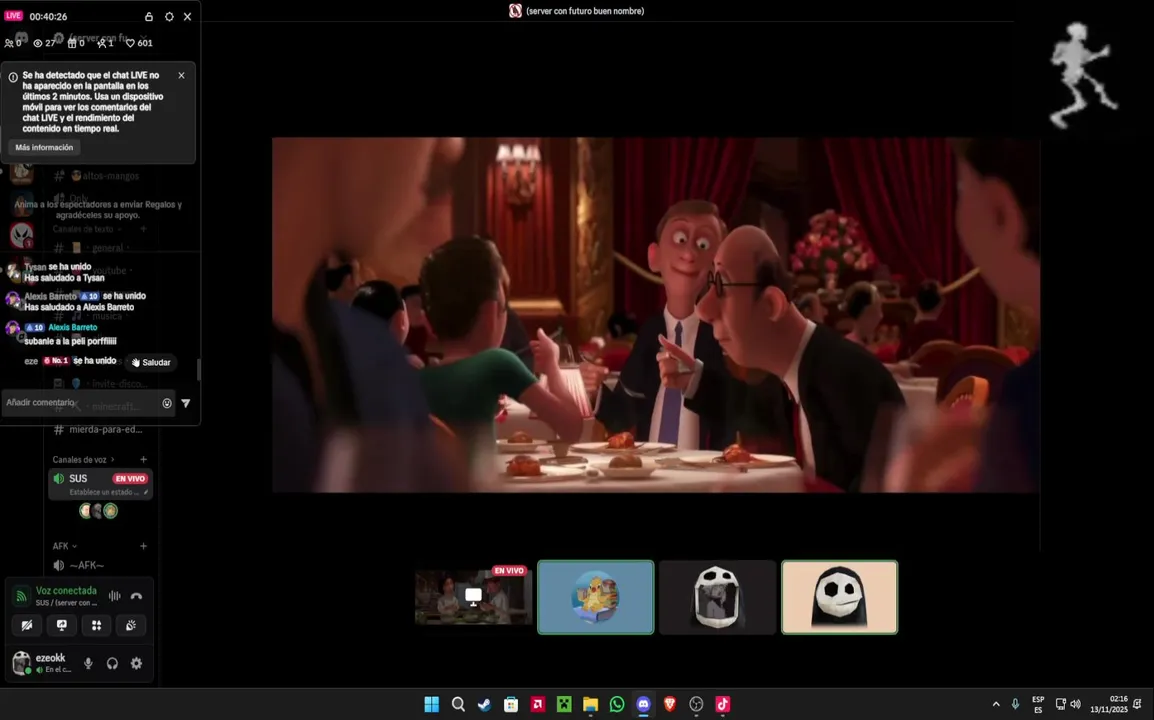Select the EN VIVO stream thumbnail
The height and width of the screenshot is (720, 1154).
pos(473,597)
